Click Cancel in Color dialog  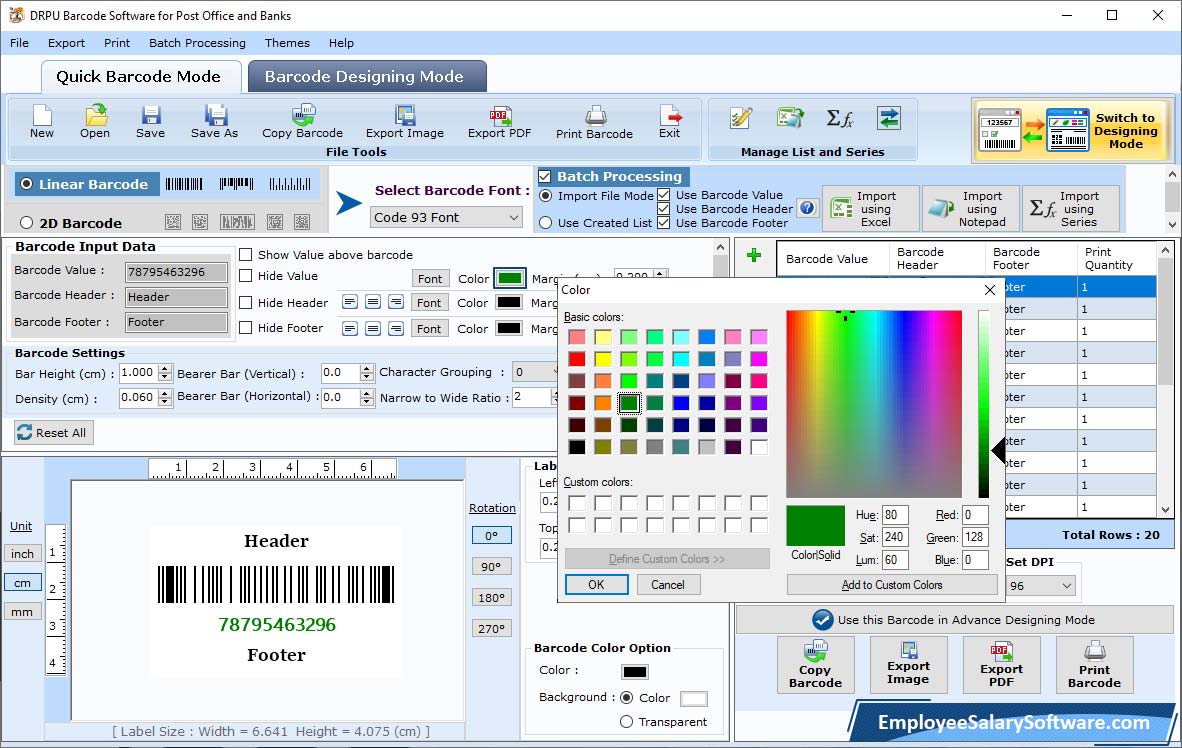[x=668, y=584]
